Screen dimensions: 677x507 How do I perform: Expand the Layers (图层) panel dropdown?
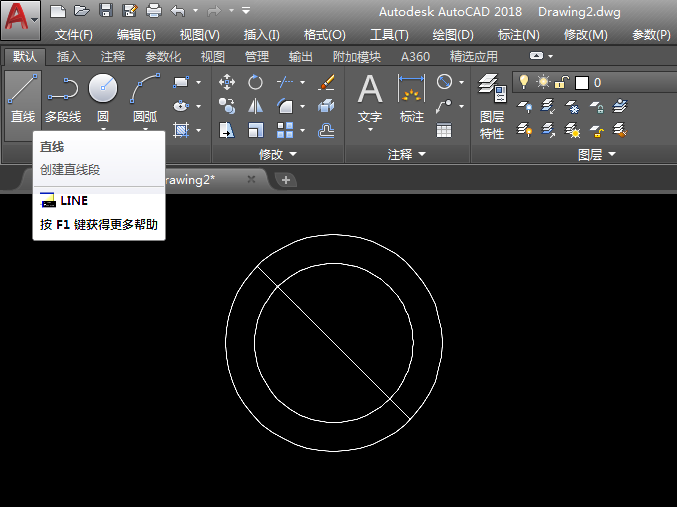pos(597,155)
